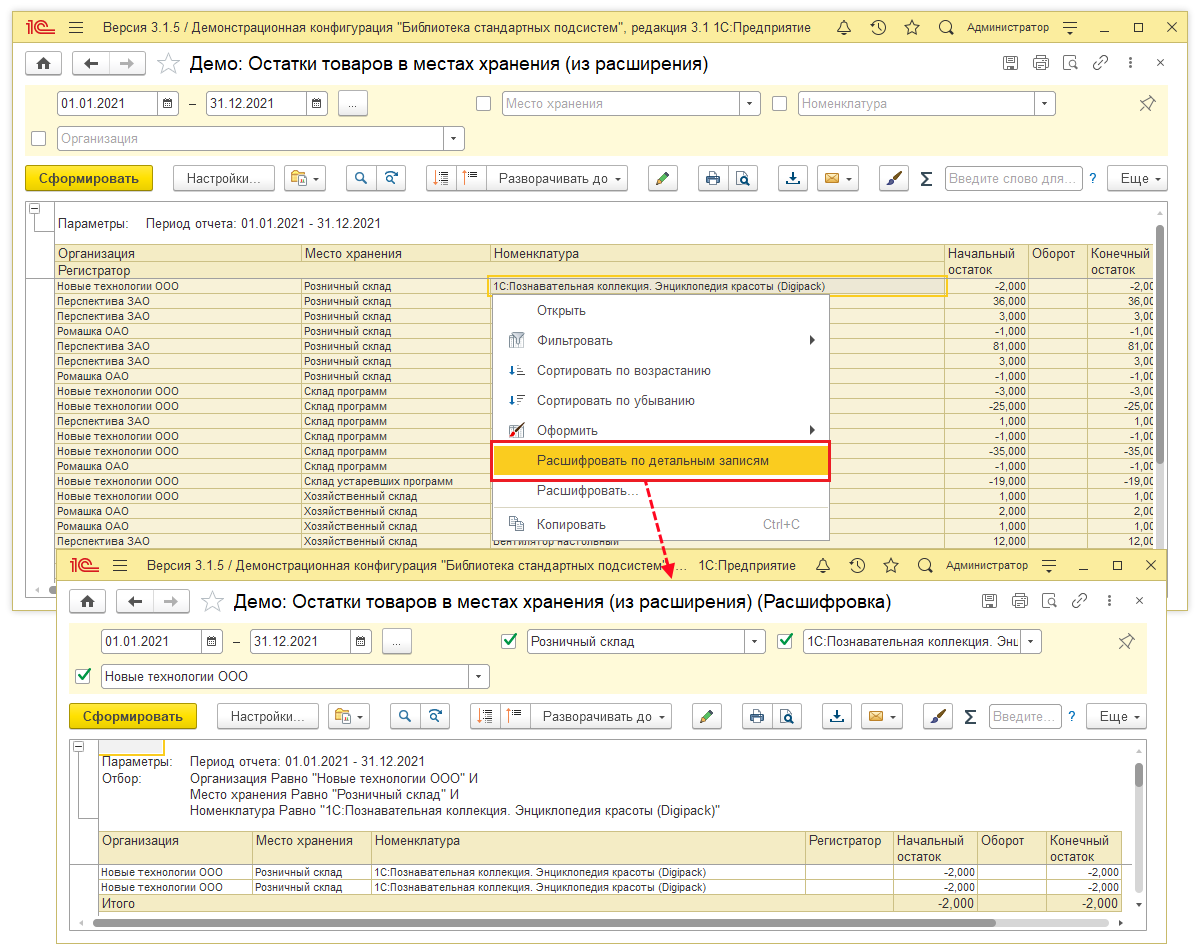Enable Место хранения filter checkbox in back window
This screenshot has height=946, width=1195.
click(x=483, y=104)
